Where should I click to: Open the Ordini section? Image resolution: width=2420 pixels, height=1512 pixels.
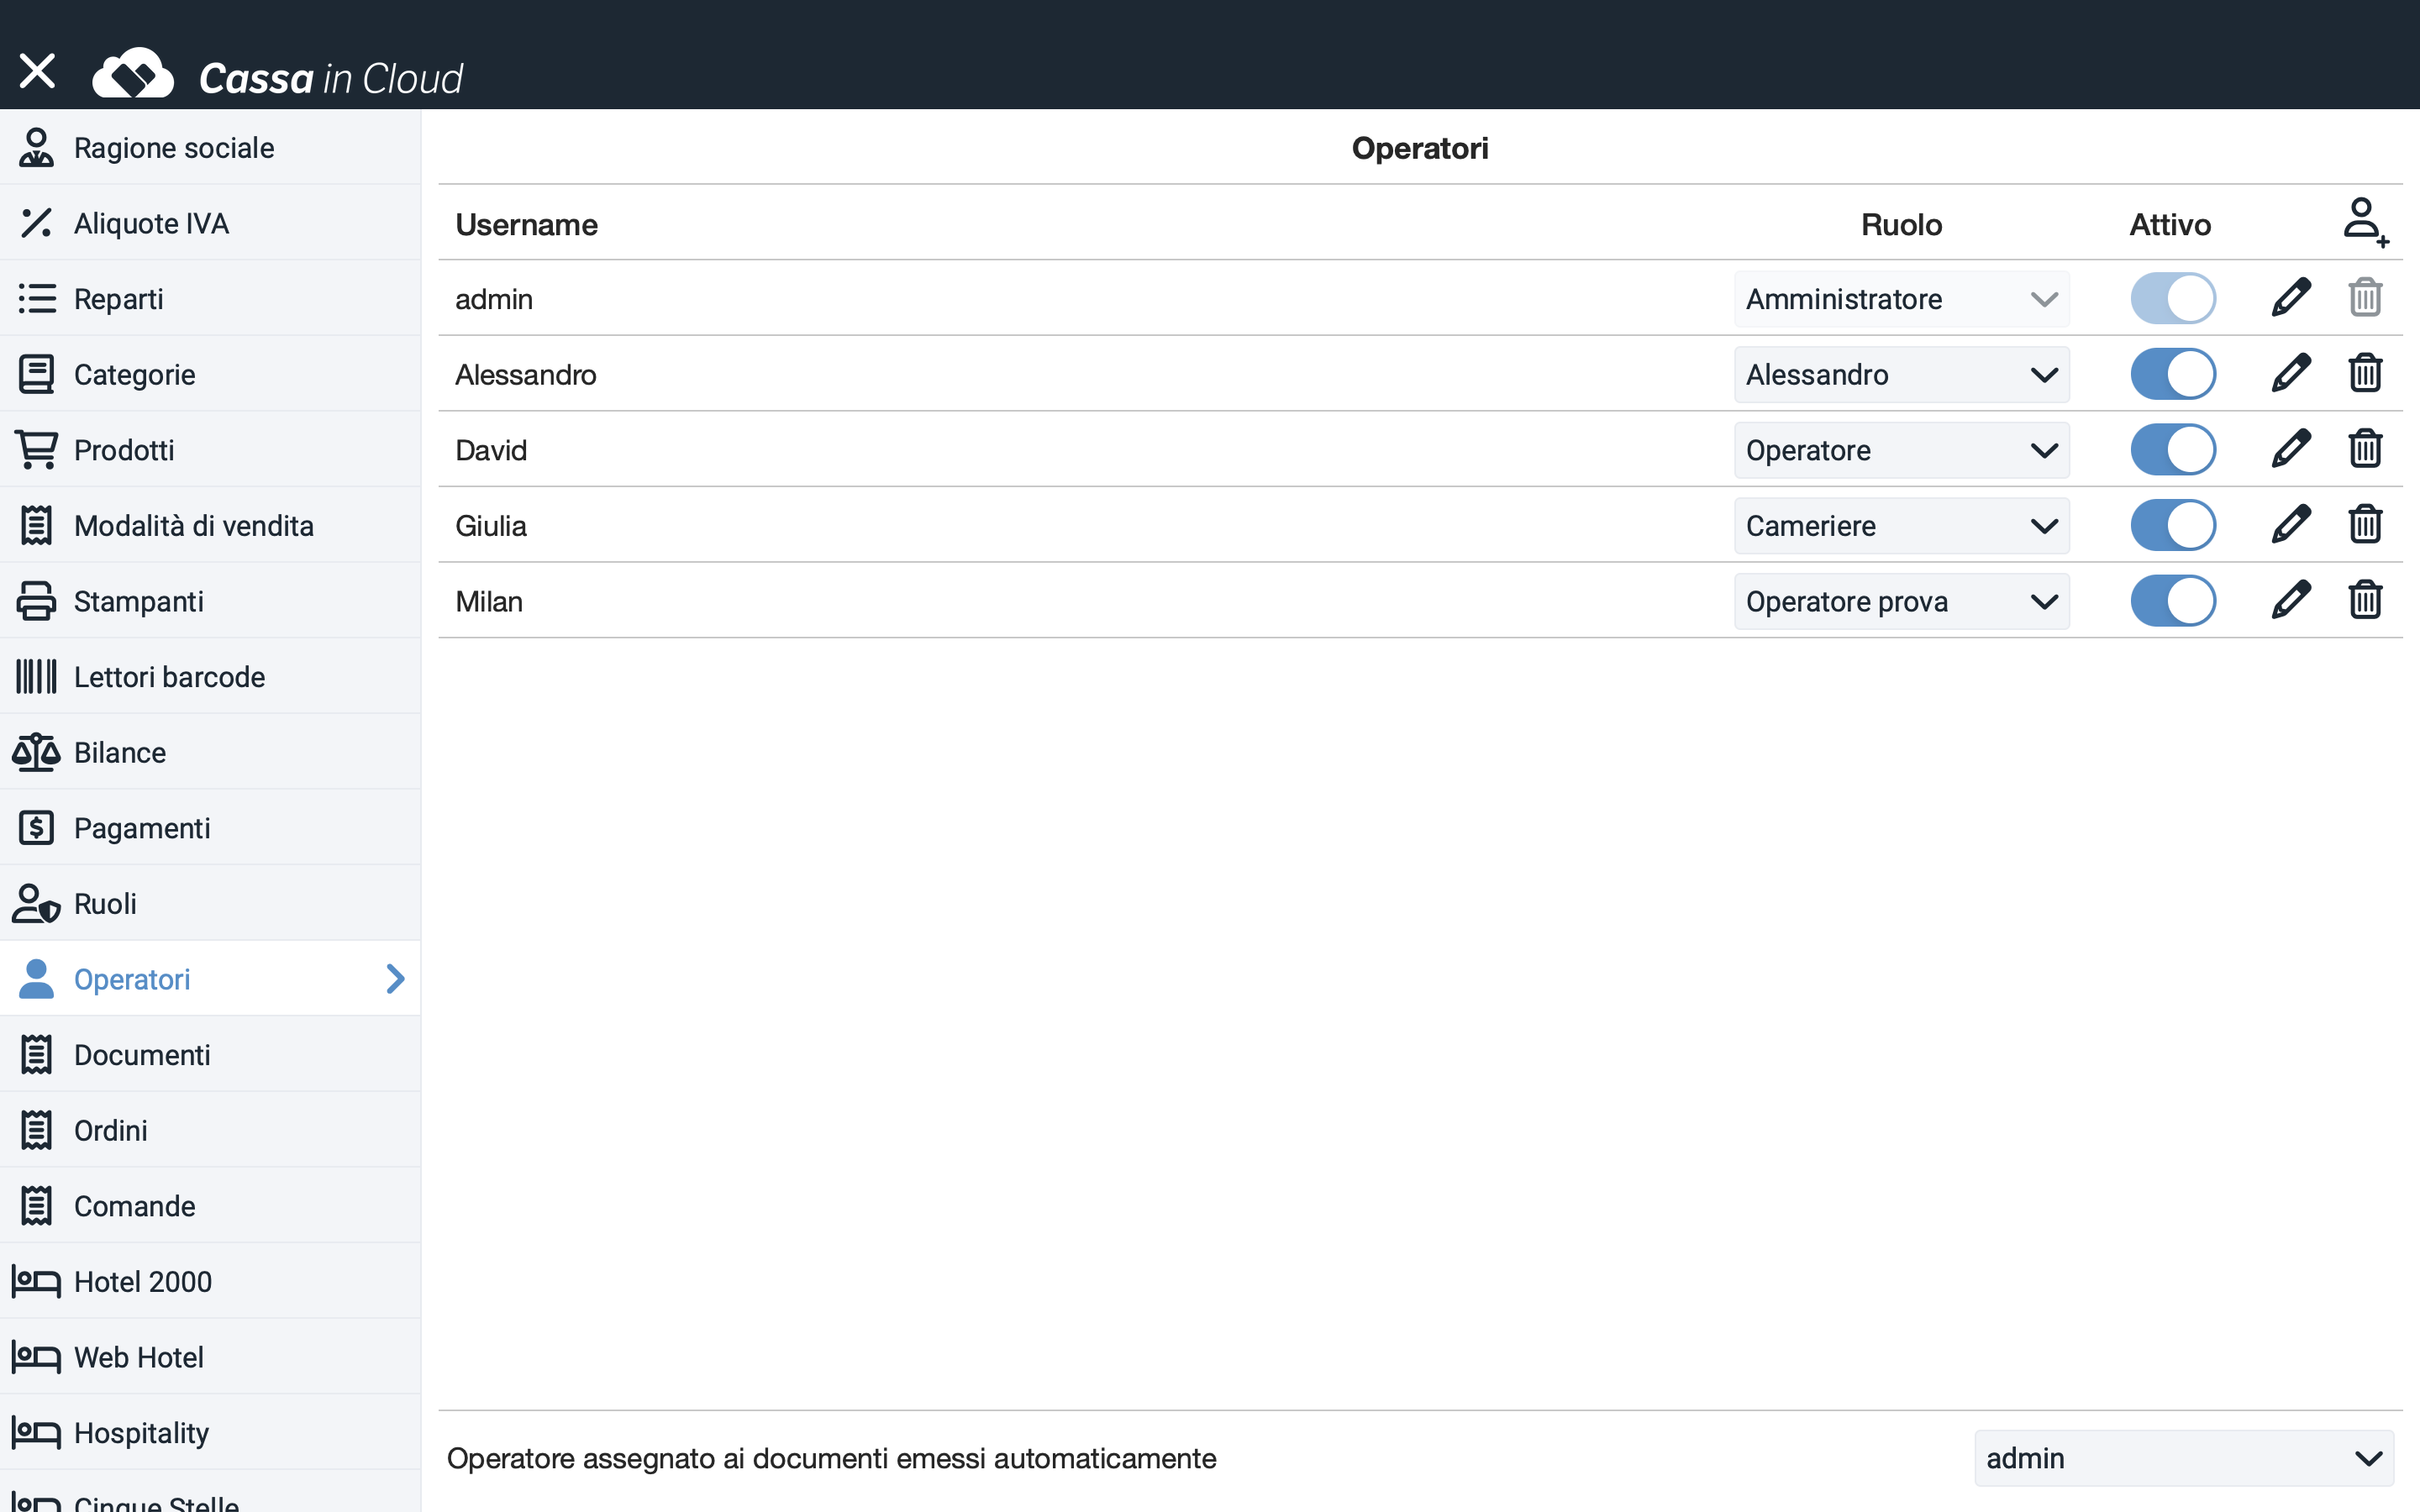[x=210, y=1130]
